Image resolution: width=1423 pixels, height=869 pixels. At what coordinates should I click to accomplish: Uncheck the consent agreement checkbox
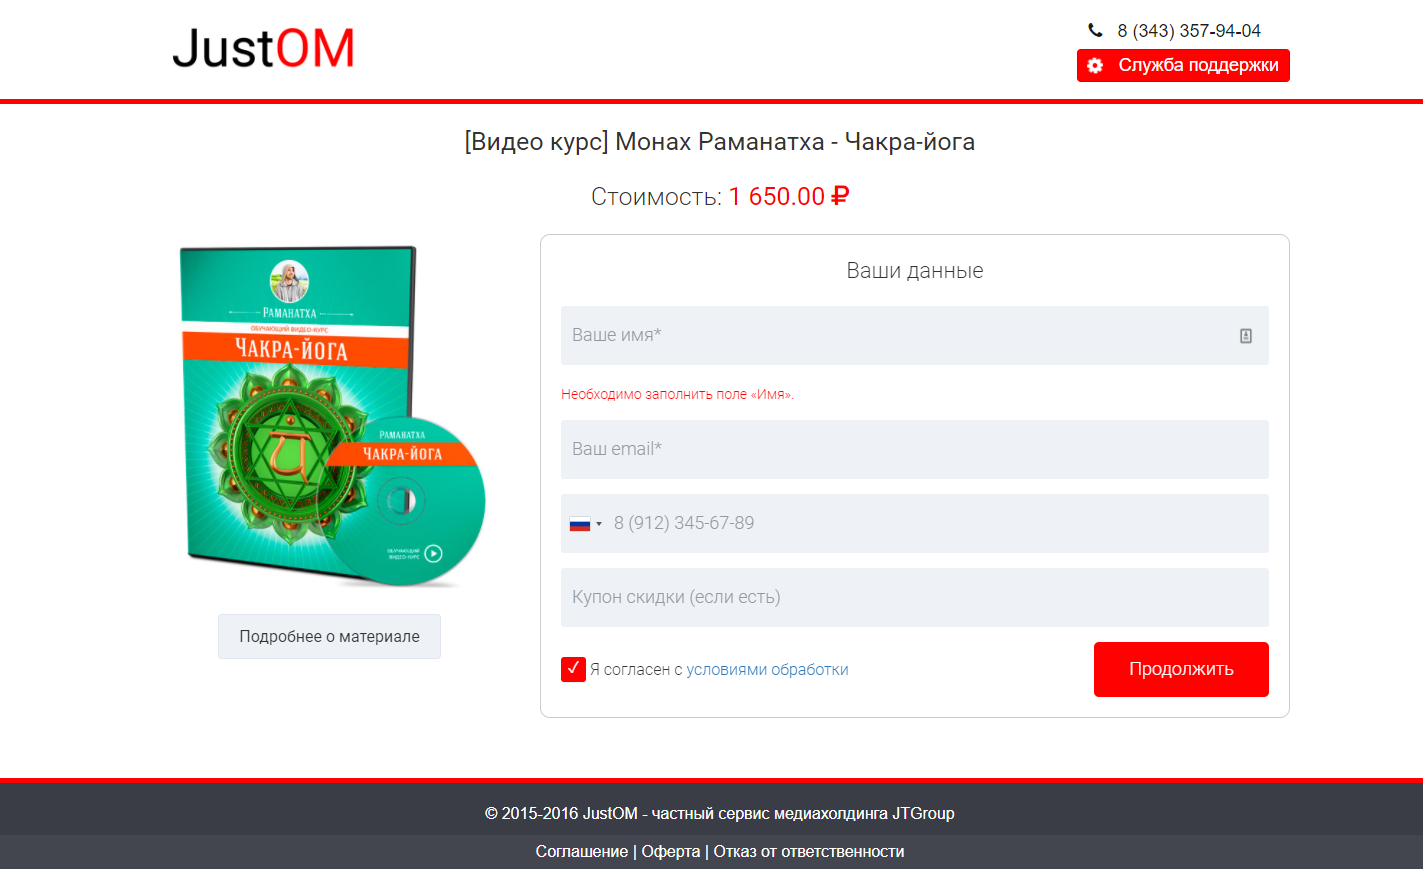coord(573,669)
